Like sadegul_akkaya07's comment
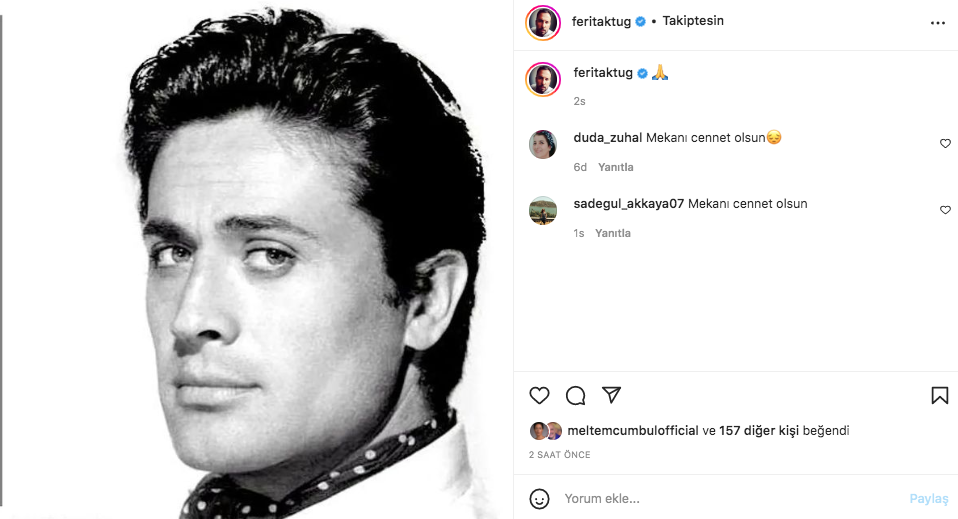 click(x=945, y=210)
